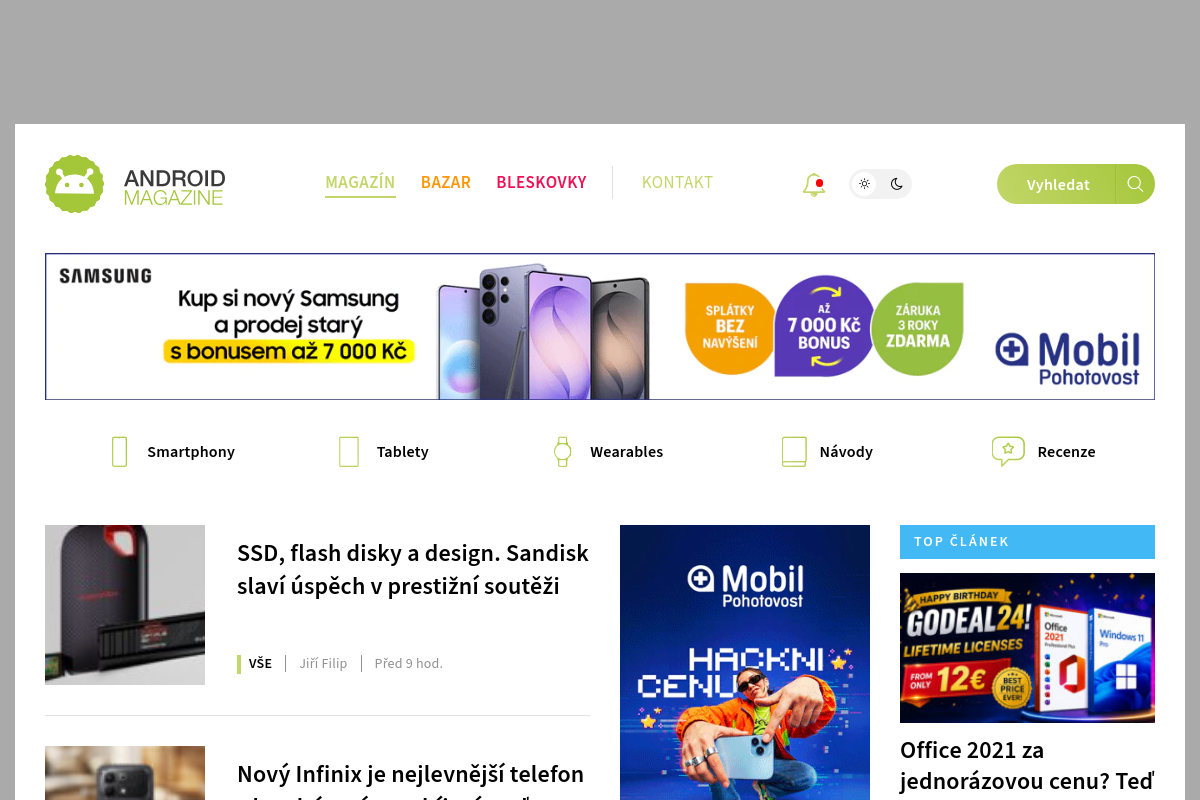Screen dimensions: 1200x800
Task: Open the Recenze category link
Action: click(x=1066, y=452)
